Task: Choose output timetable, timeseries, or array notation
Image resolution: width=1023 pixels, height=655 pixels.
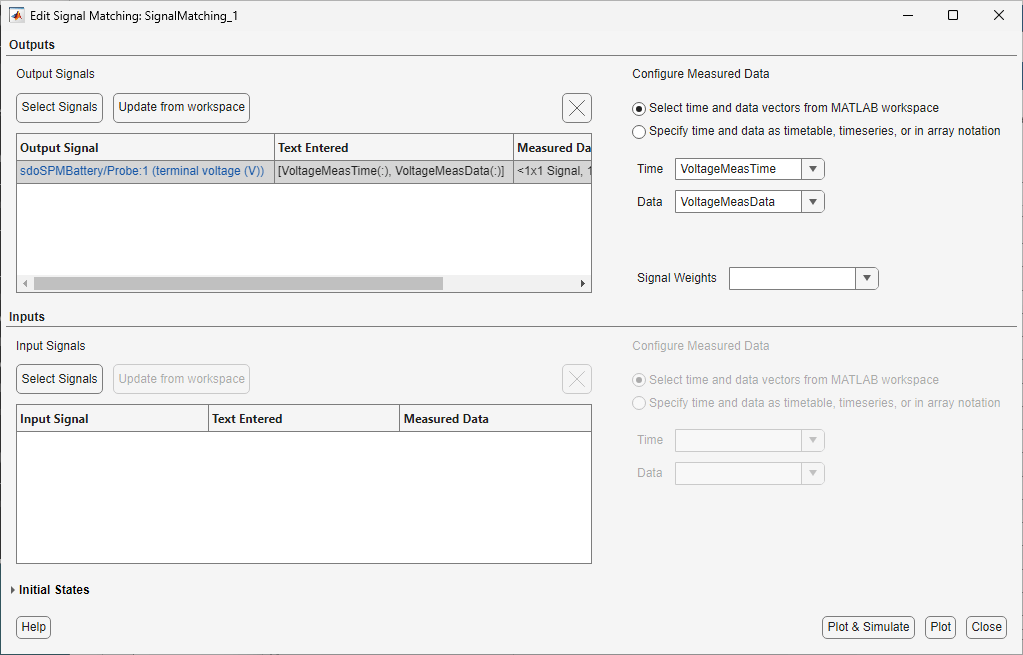Action: pos(639,132)
